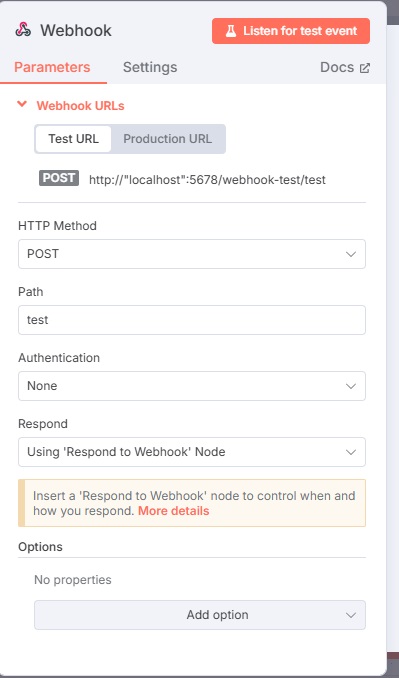Select the Parameters tab
The width and height of the screenshot is (399, 678).
click(52, 67)
